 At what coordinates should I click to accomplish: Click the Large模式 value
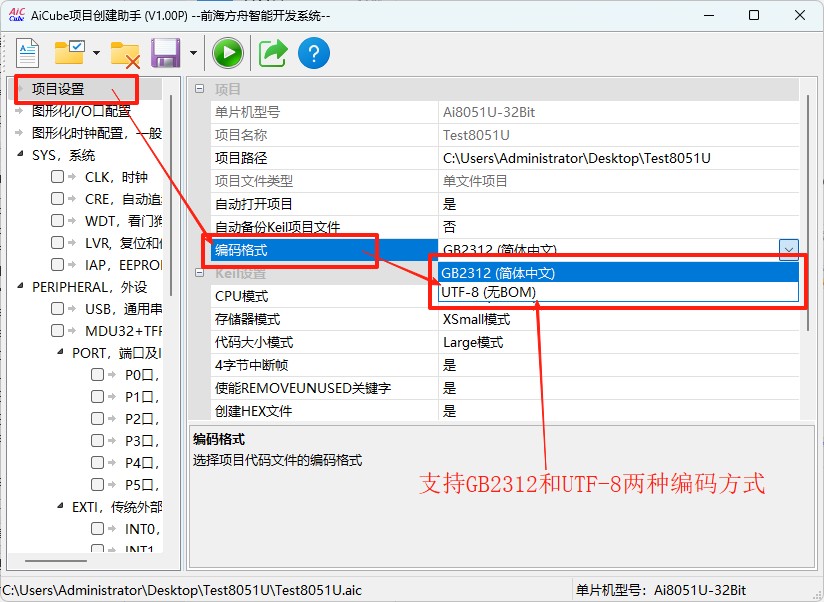pos(473,342)
